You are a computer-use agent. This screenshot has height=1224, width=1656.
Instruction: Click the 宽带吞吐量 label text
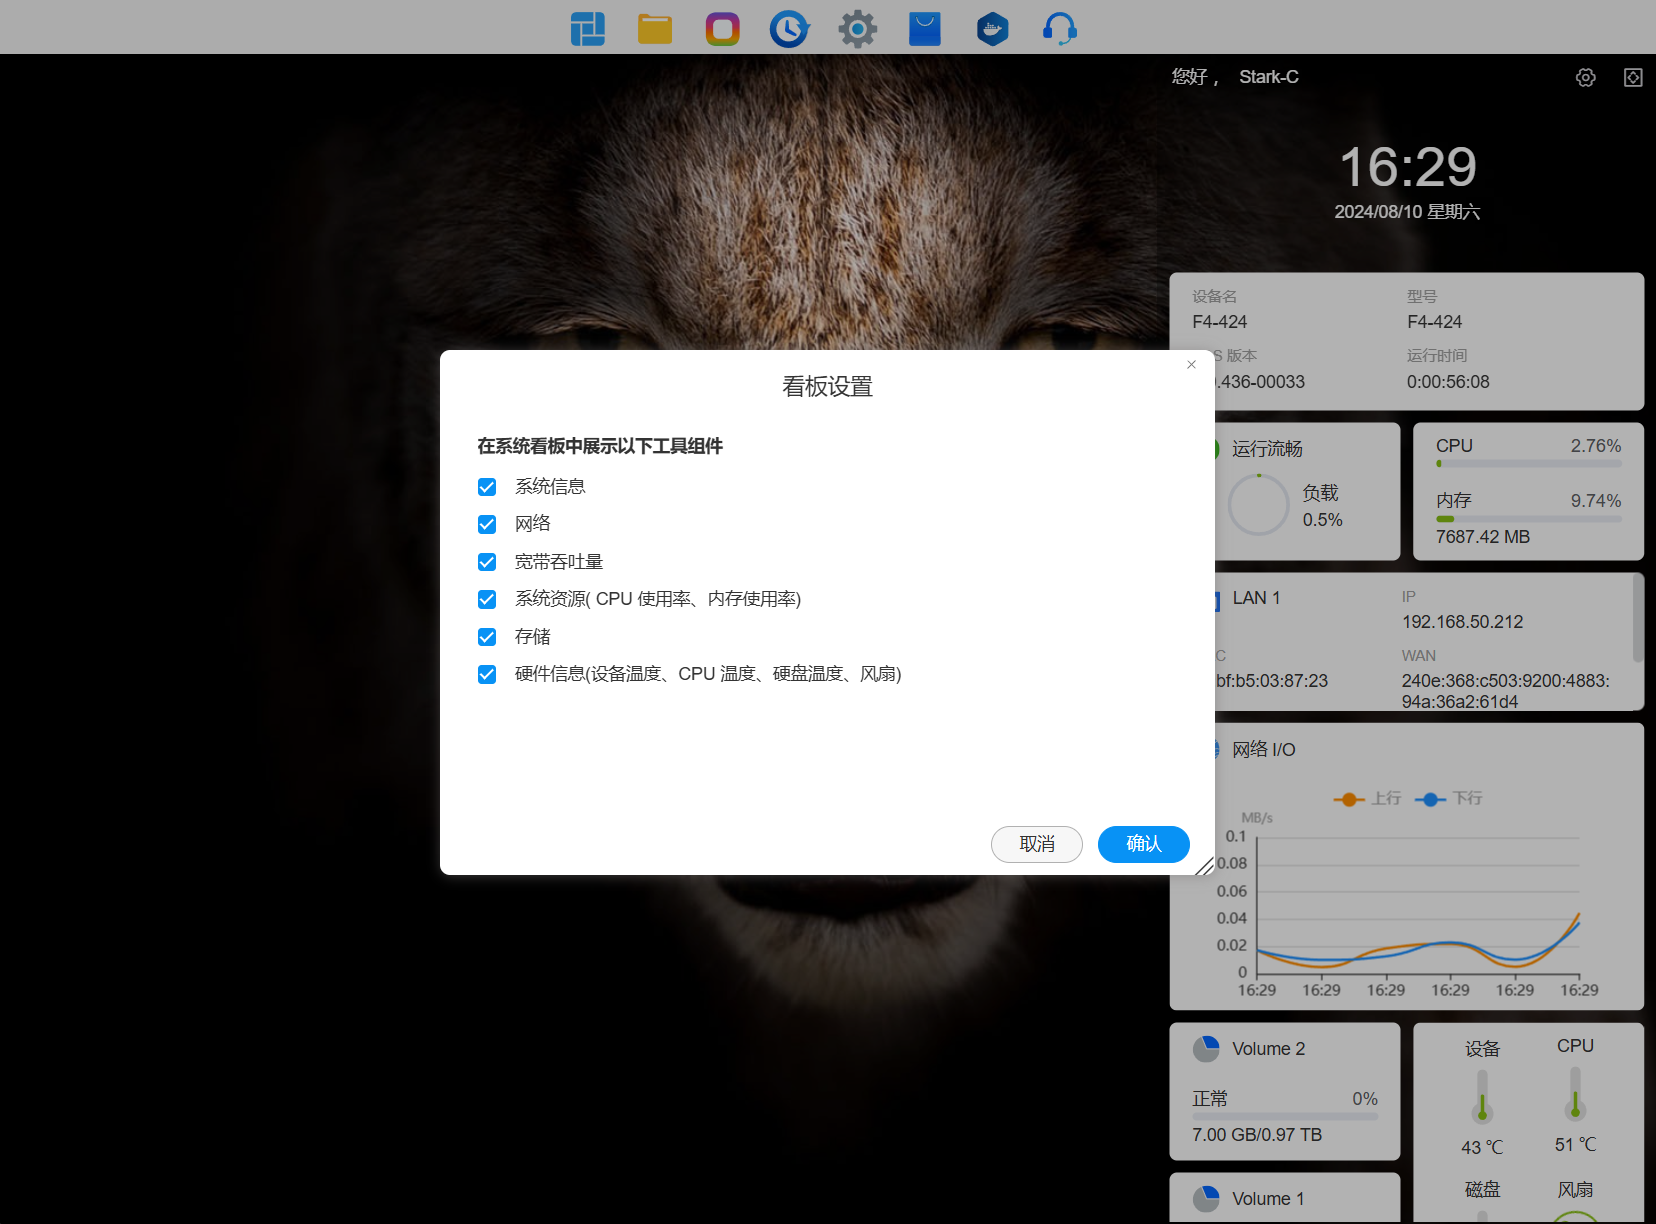tap(559, 562)
